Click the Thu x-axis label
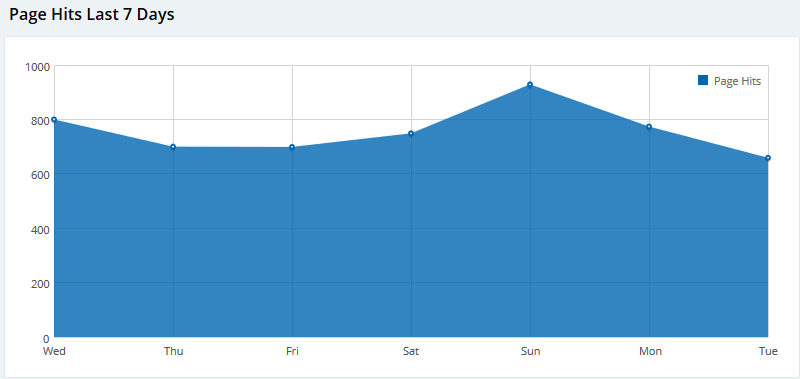Viewport: 800px width, 379px height. click(x=173, y=351)
